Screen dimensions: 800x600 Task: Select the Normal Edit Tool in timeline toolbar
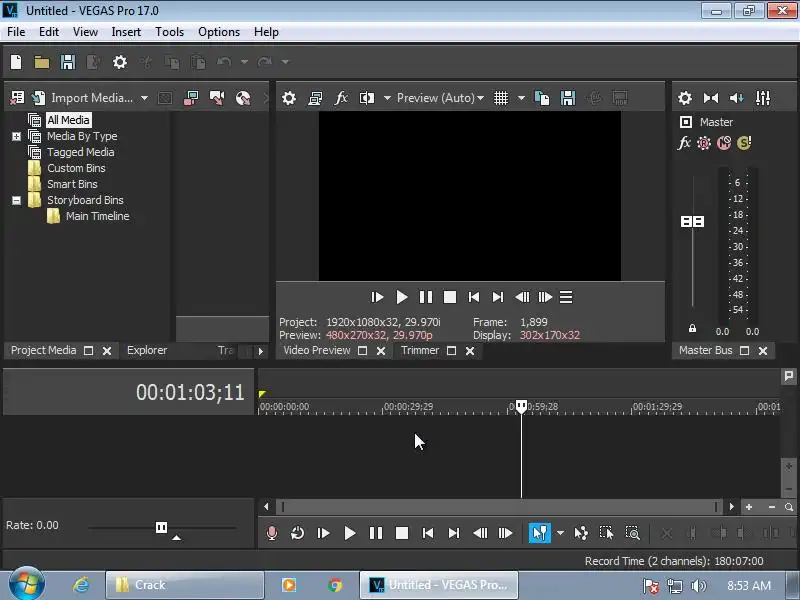(540, 533)
